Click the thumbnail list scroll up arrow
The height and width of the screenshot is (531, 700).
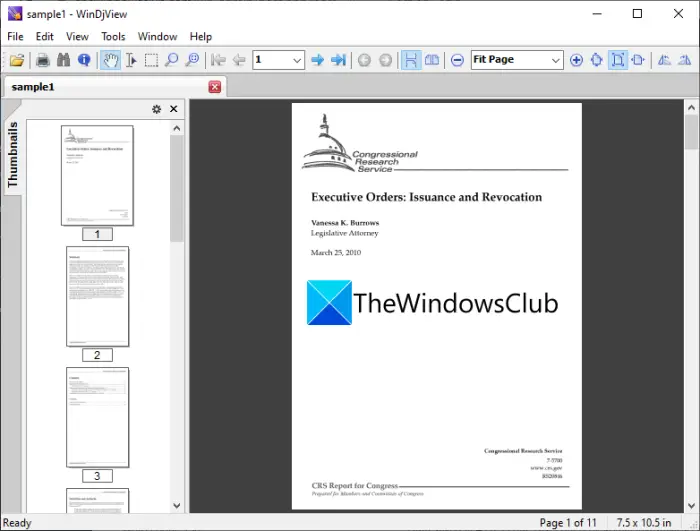coord(177,129)
